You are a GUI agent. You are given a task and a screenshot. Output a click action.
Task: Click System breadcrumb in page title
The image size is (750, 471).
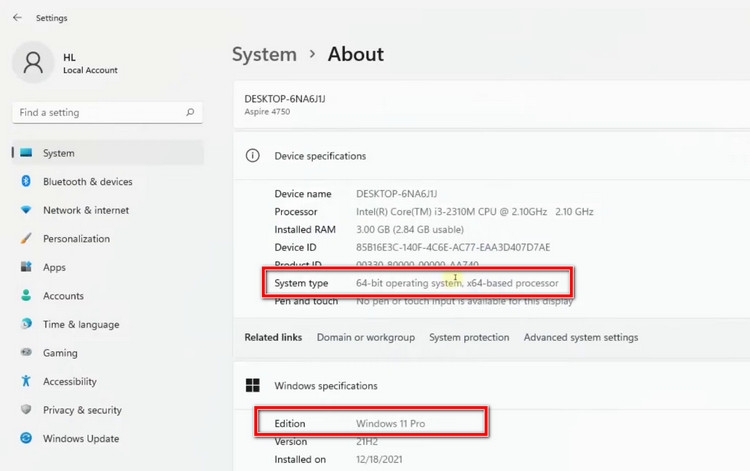coord(265,54)
